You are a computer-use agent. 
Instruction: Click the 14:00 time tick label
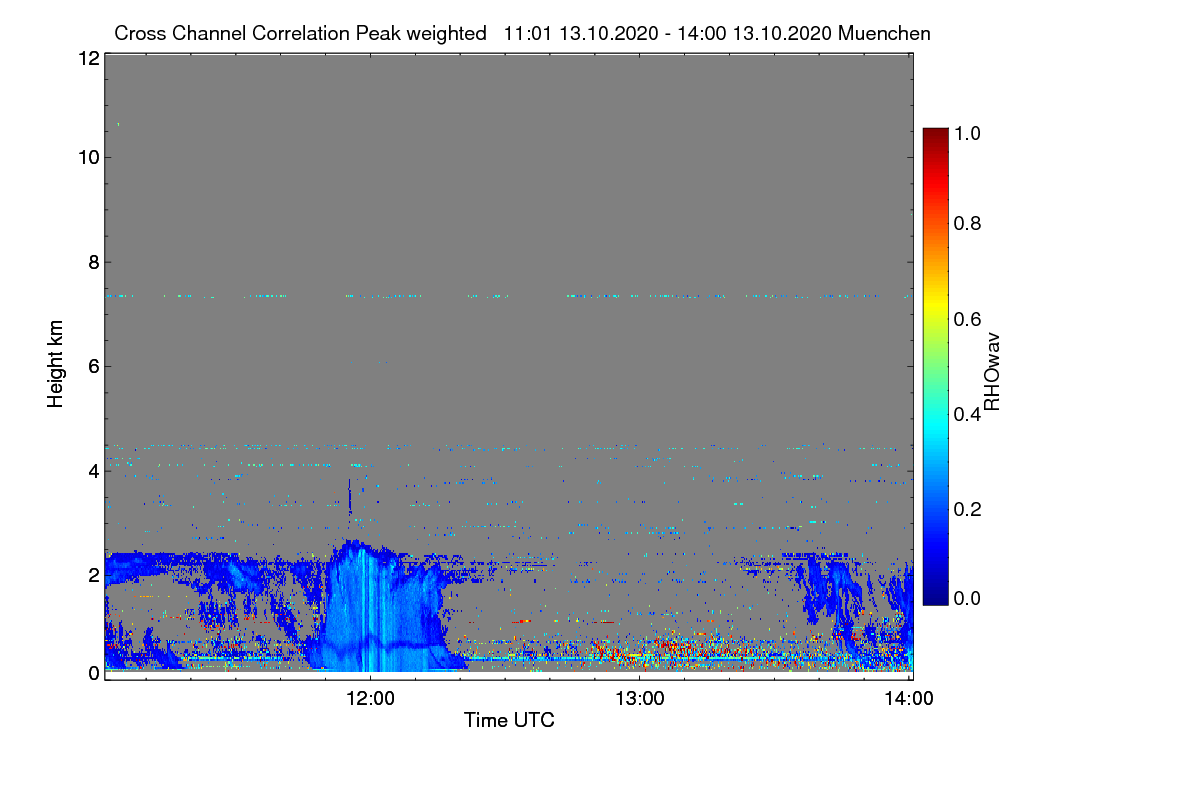point(909,698)
